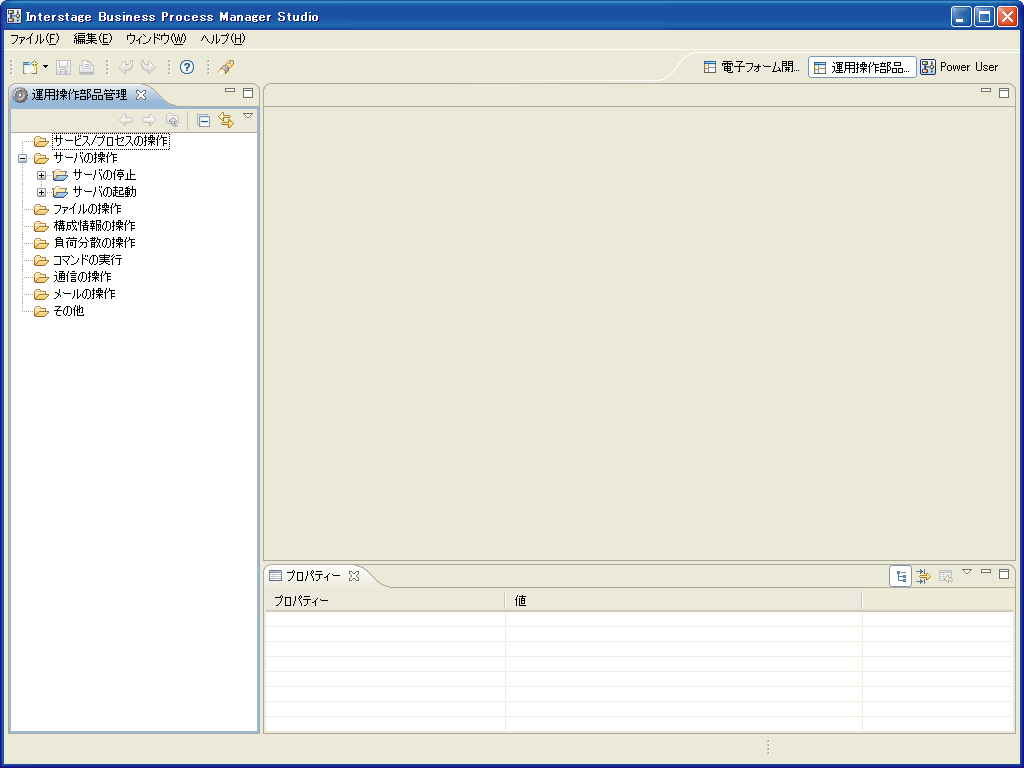Screen dimensions: 1024x768
Task: Click the pen-shaped icon in the main toolbar
Action: 226,67
